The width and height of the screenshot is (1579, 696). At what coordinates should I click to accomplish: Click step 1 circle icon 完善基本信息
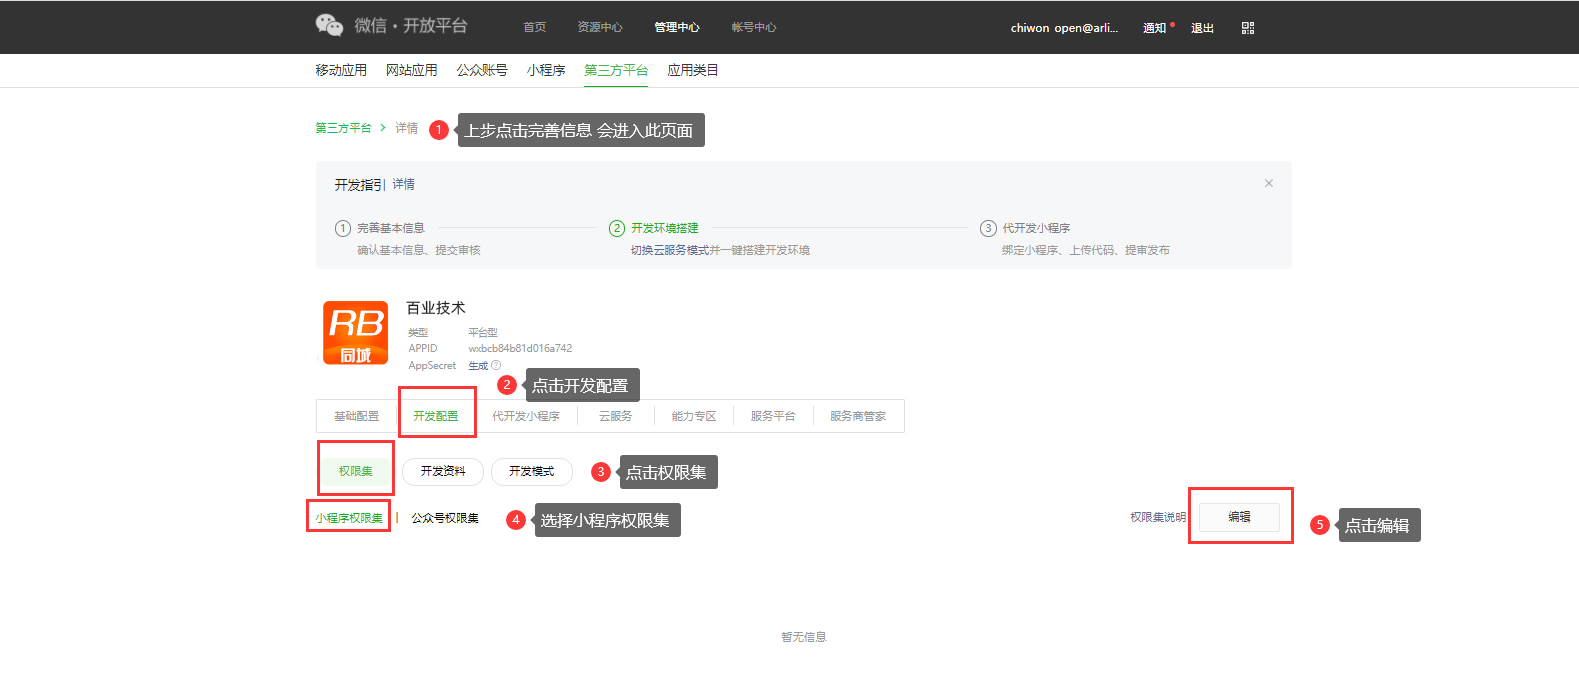pos(343,228)
